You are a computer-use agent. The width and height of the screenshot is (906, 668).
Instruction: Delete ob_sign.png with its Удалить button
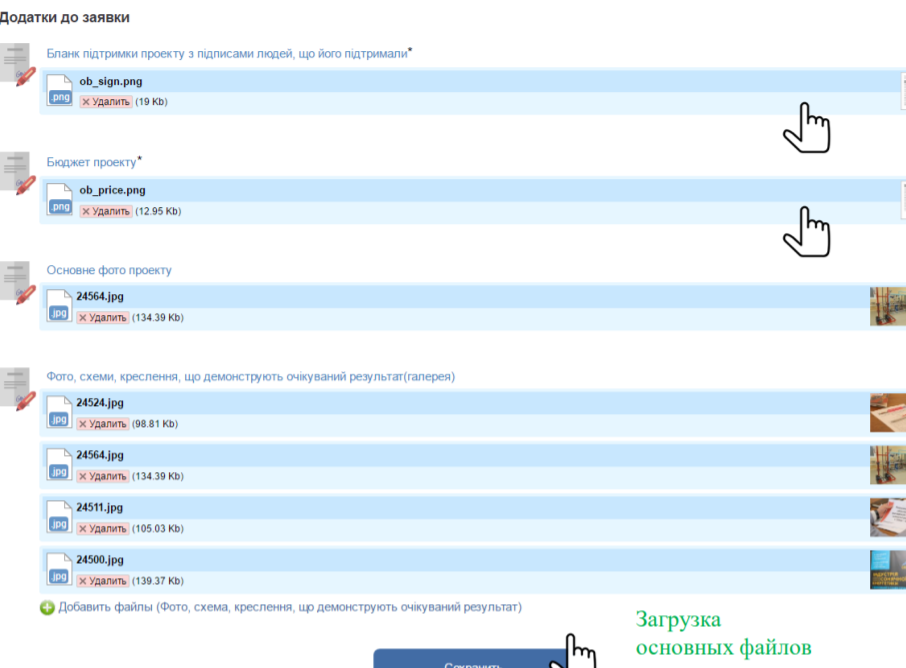click(105, 102)
